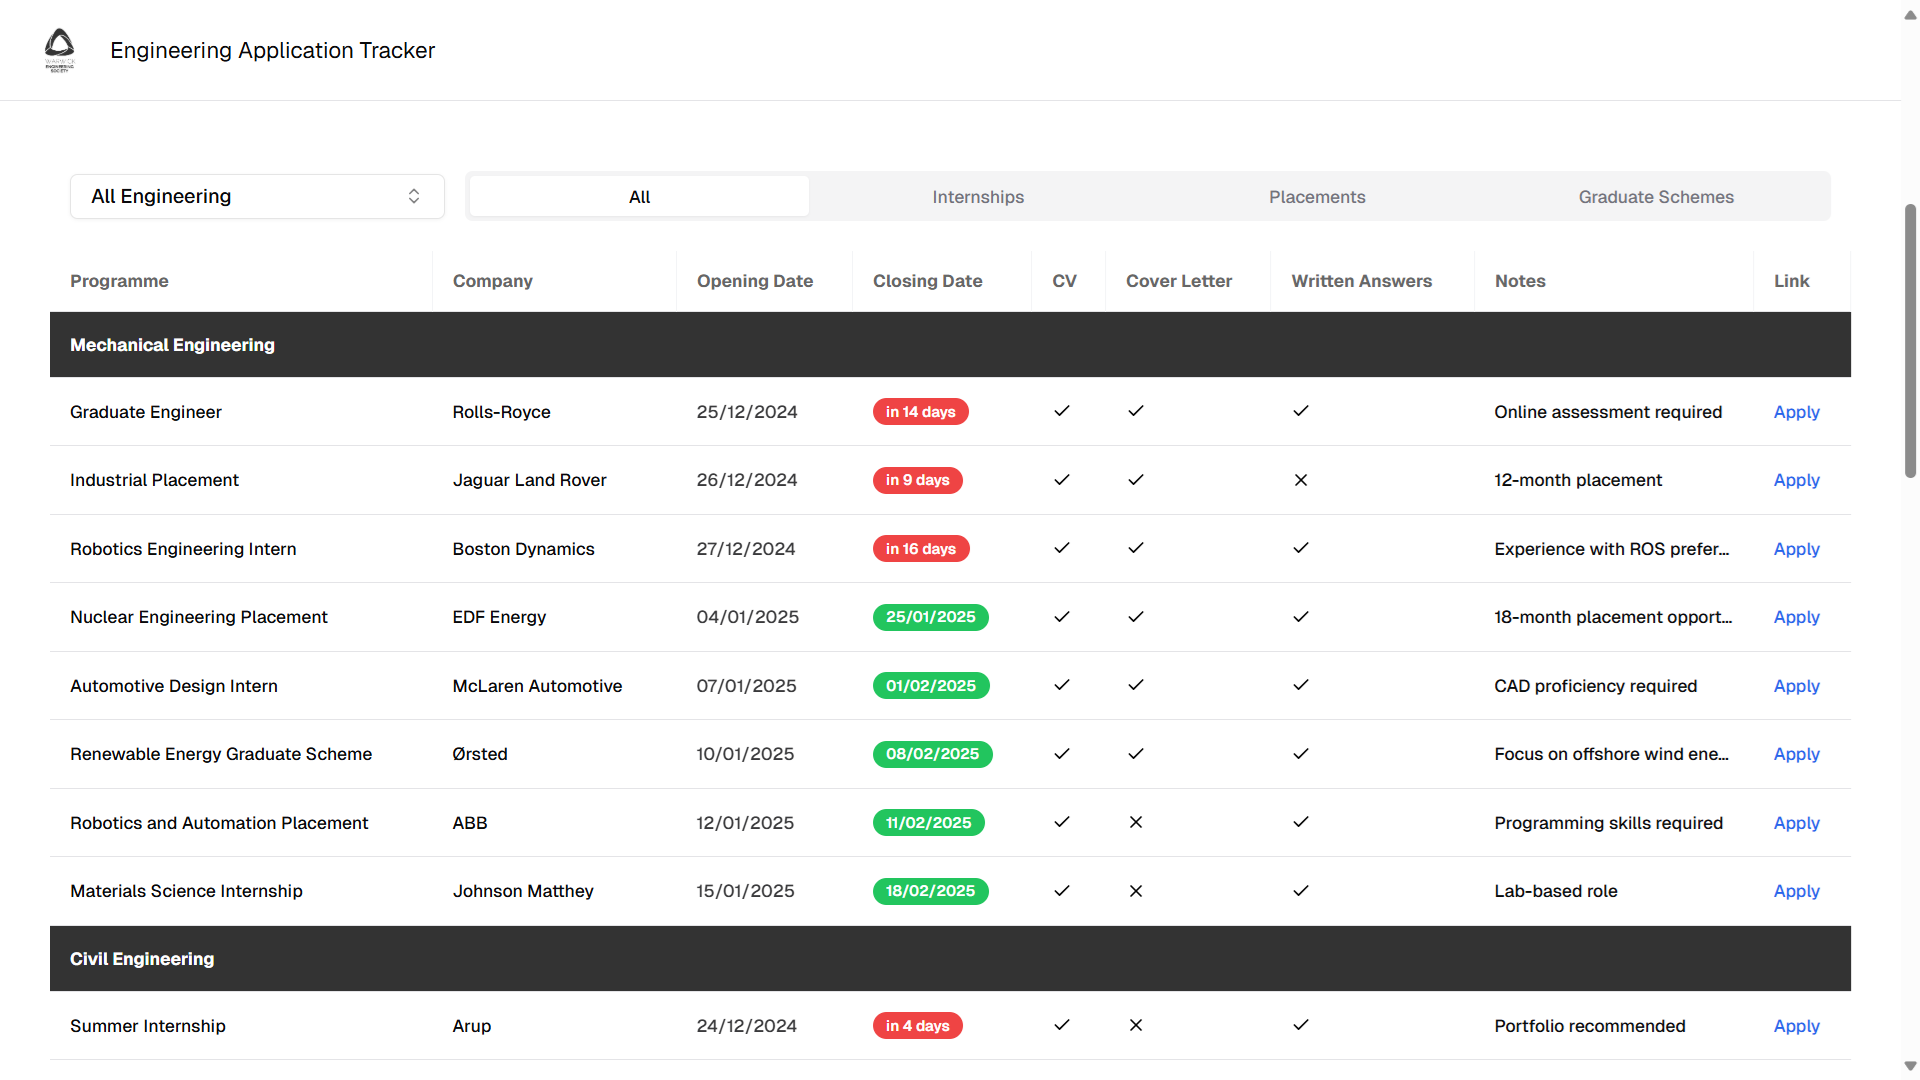The image size is (1920, 1080).
Task: Click the Closing Date column header
Action: (x=927, y=281)
